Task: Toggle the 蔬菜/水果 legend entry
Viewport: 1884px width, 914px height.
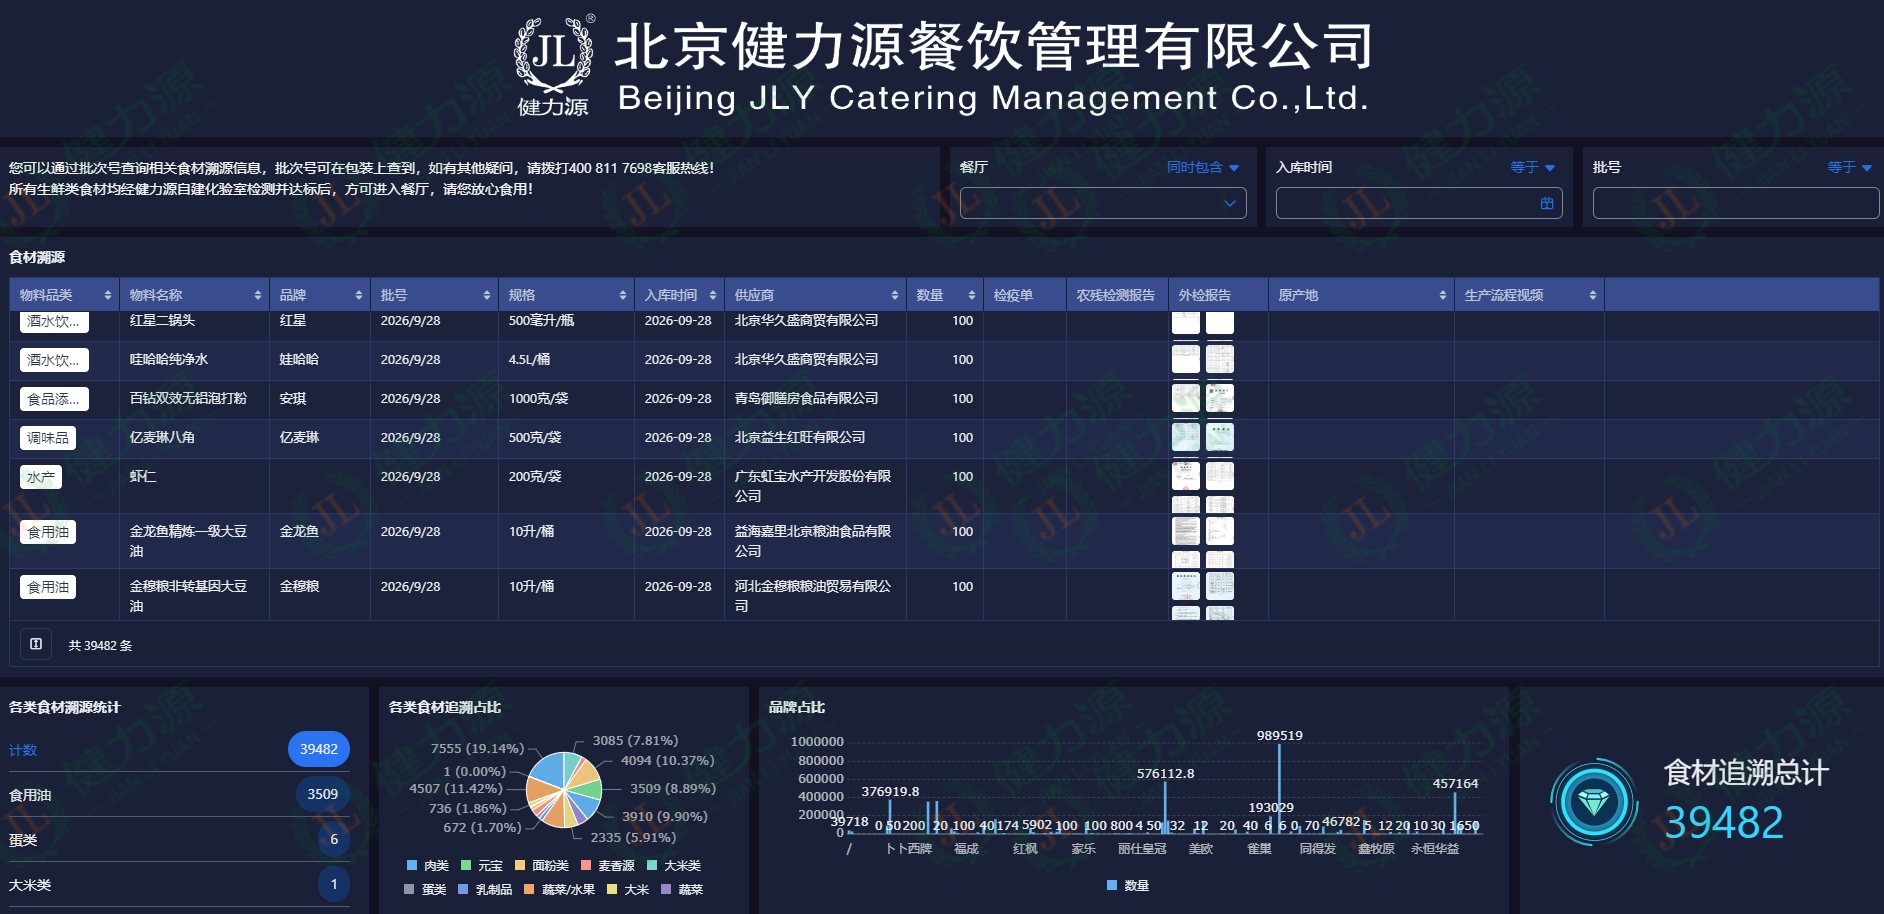Action: tap(559, 889)
